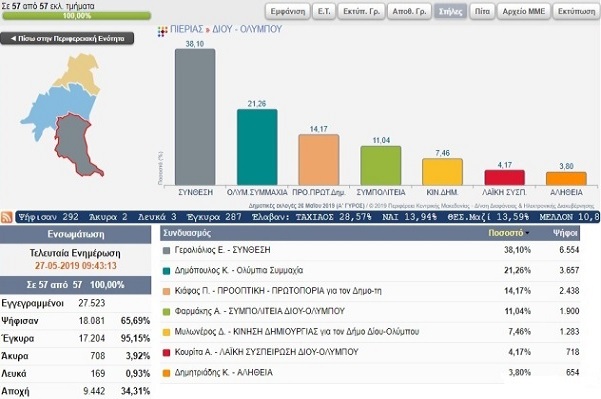Image resolution: width=601 pixels, height=399 pixels.
Task: Click the green 100,00% progress bar
Action: coord(77,16)
